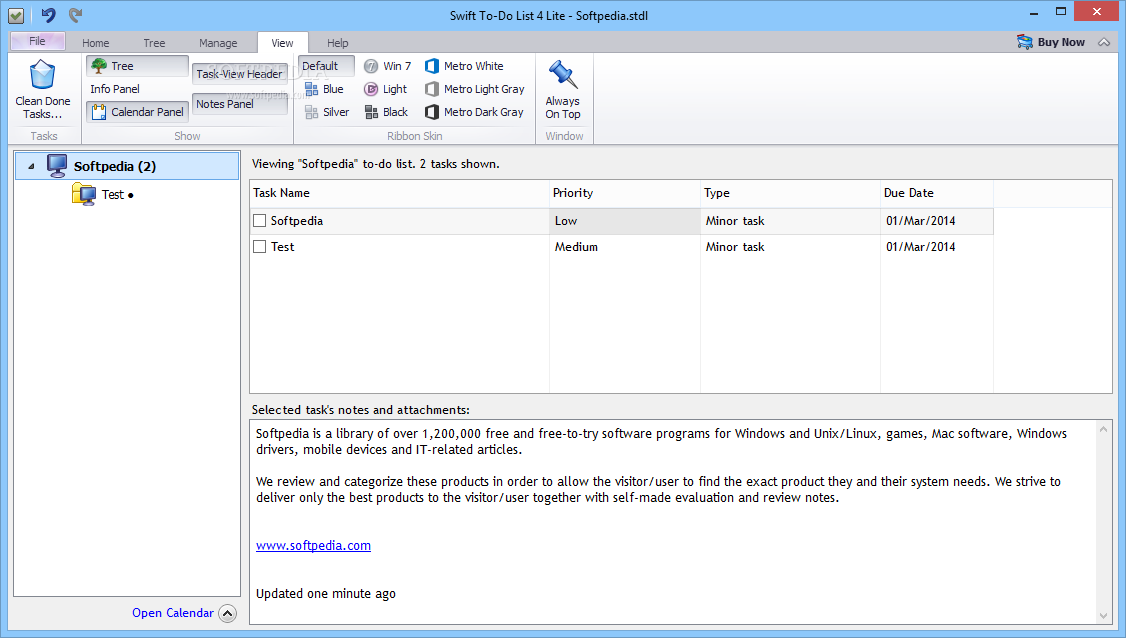Sort by Due Date column header
1126x638 pixels.
click(936, 193)
